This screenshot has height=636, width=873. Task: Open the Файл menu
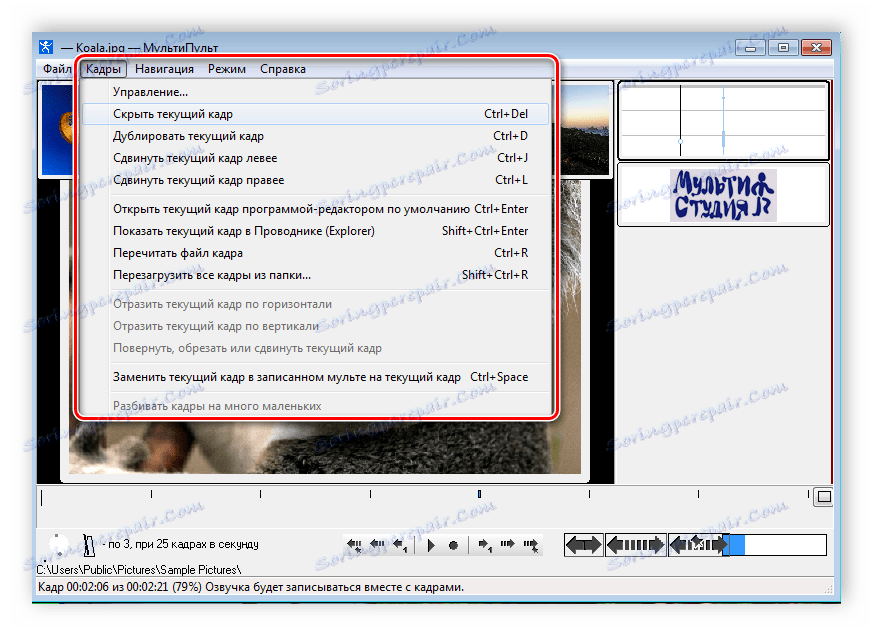[57, 69]
